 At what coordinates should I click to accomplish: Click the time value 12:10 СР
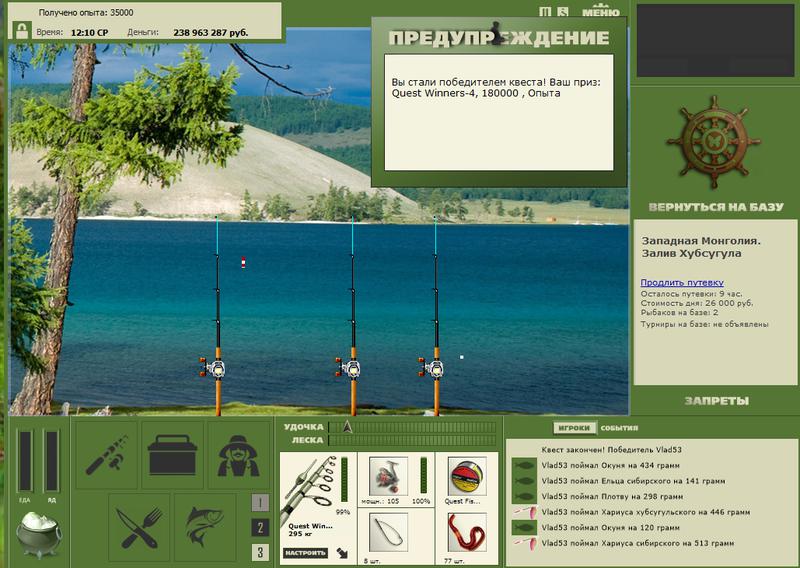point(89,33)
